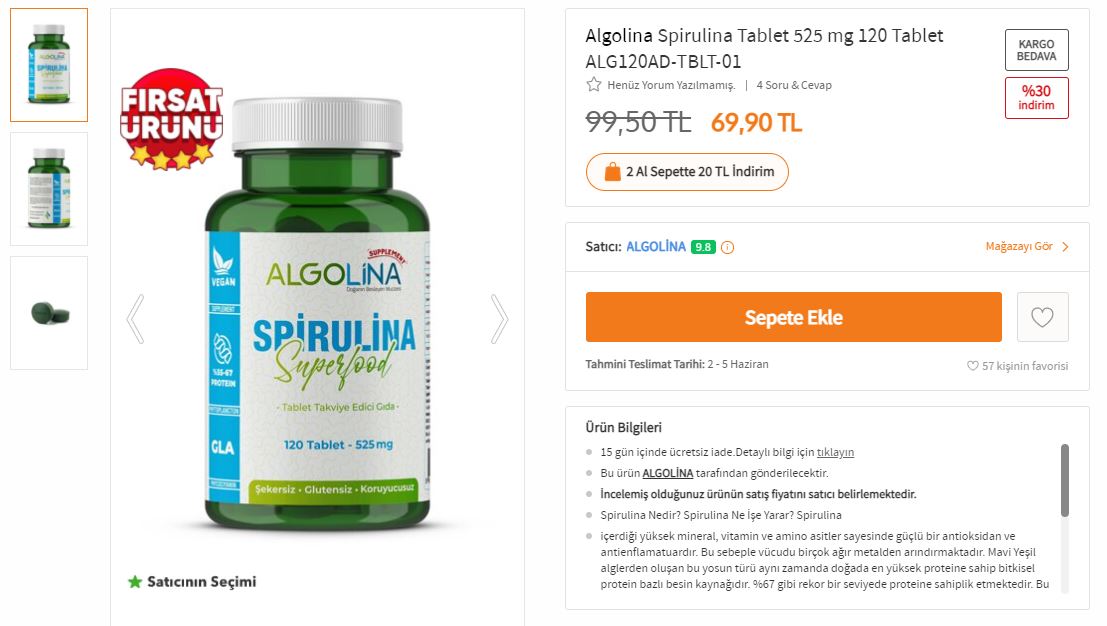Click the seller rating info icon
This screenshot has width=1107, height=626.
click(727, 247)
